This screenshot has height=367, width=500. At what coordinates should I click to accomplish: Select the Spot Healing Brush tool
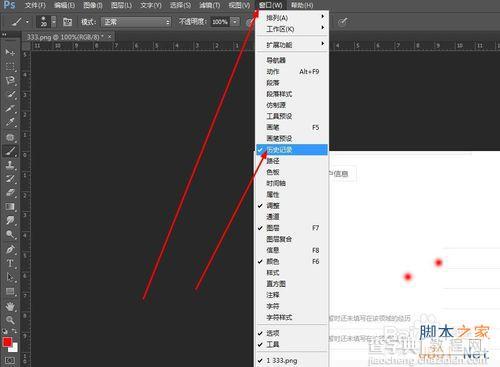[x=10, y=137]
